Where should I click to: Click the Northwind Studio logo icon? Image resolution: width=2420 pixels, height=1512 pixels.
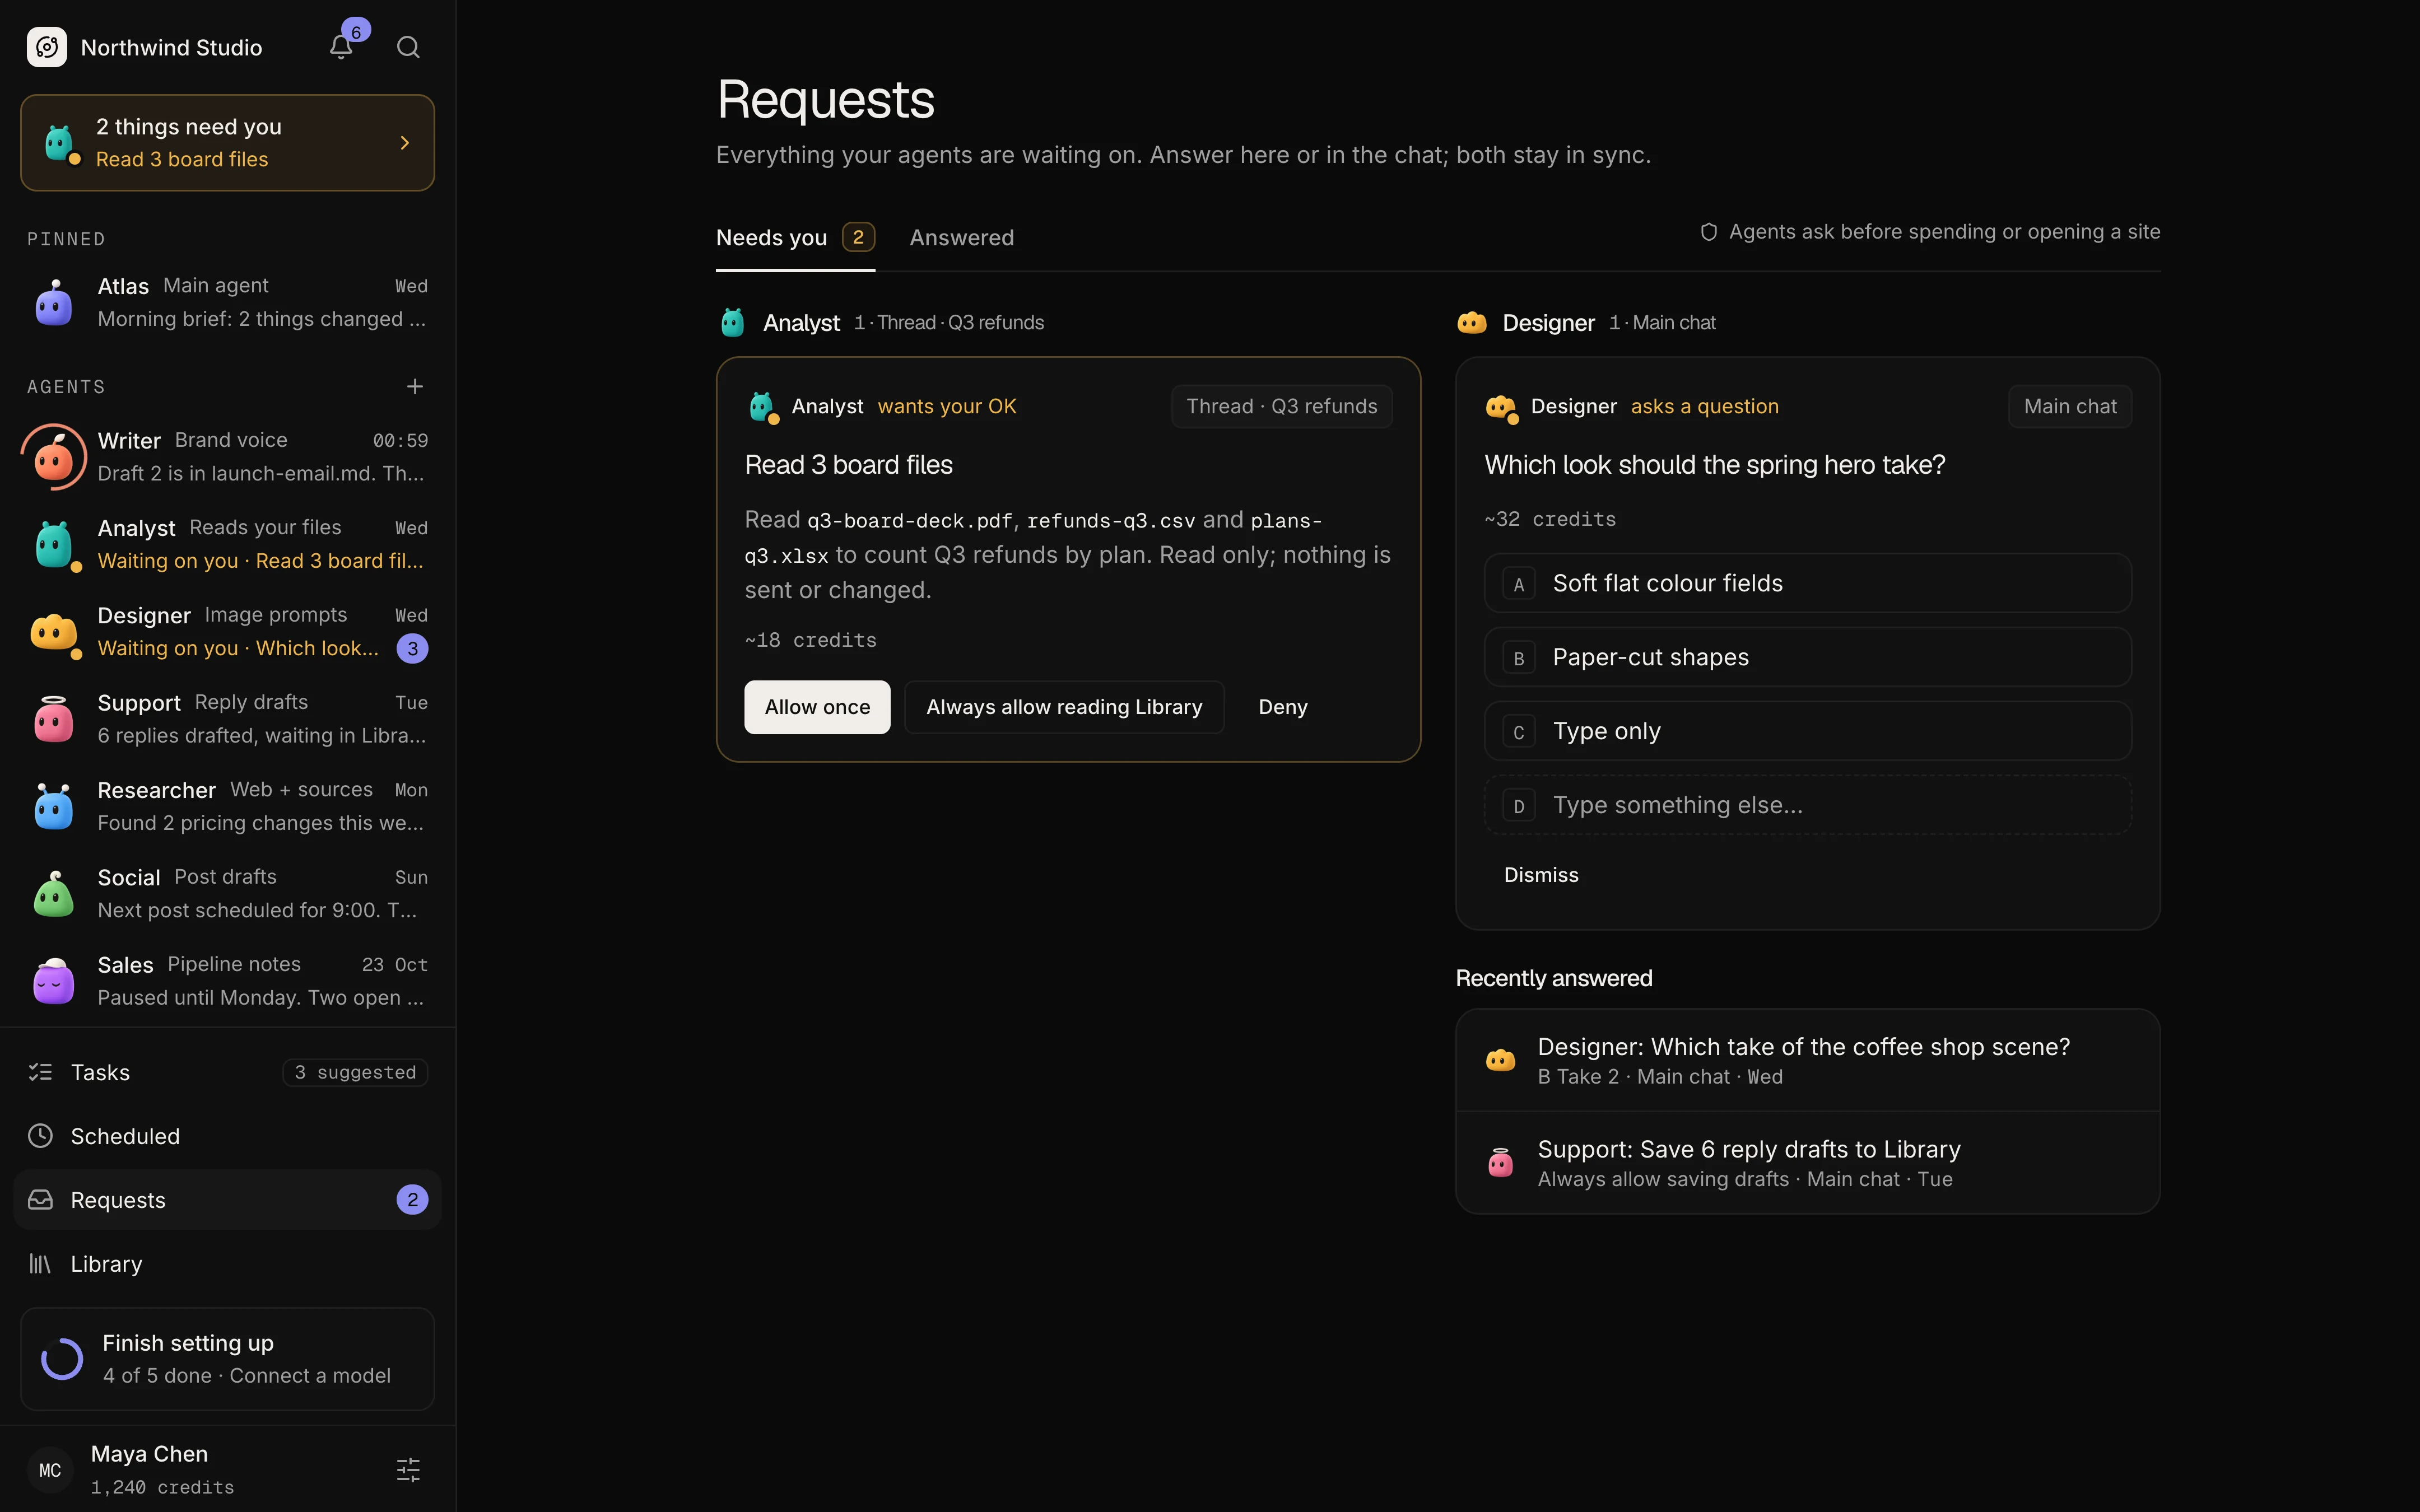pyautogui.click(x=47, y=47)
